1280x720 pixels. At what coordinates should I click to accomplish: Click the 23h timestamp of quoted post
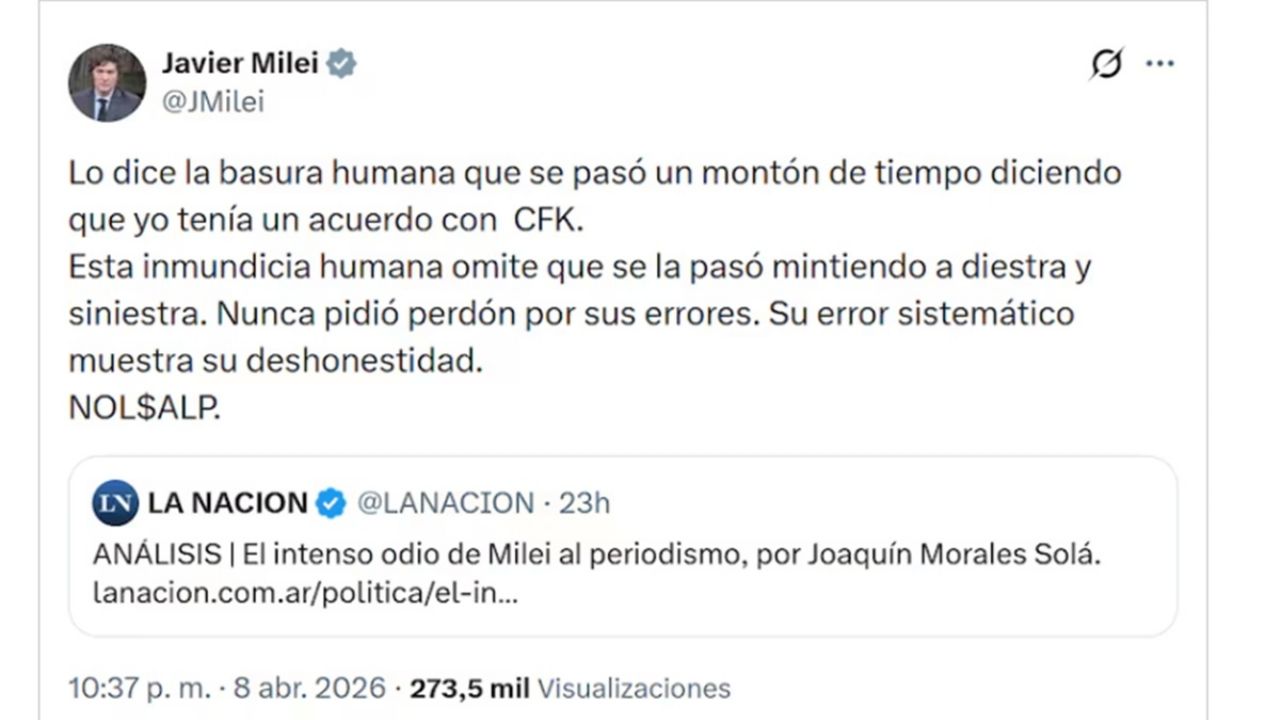pyautogui.click(x=584, y=503)
